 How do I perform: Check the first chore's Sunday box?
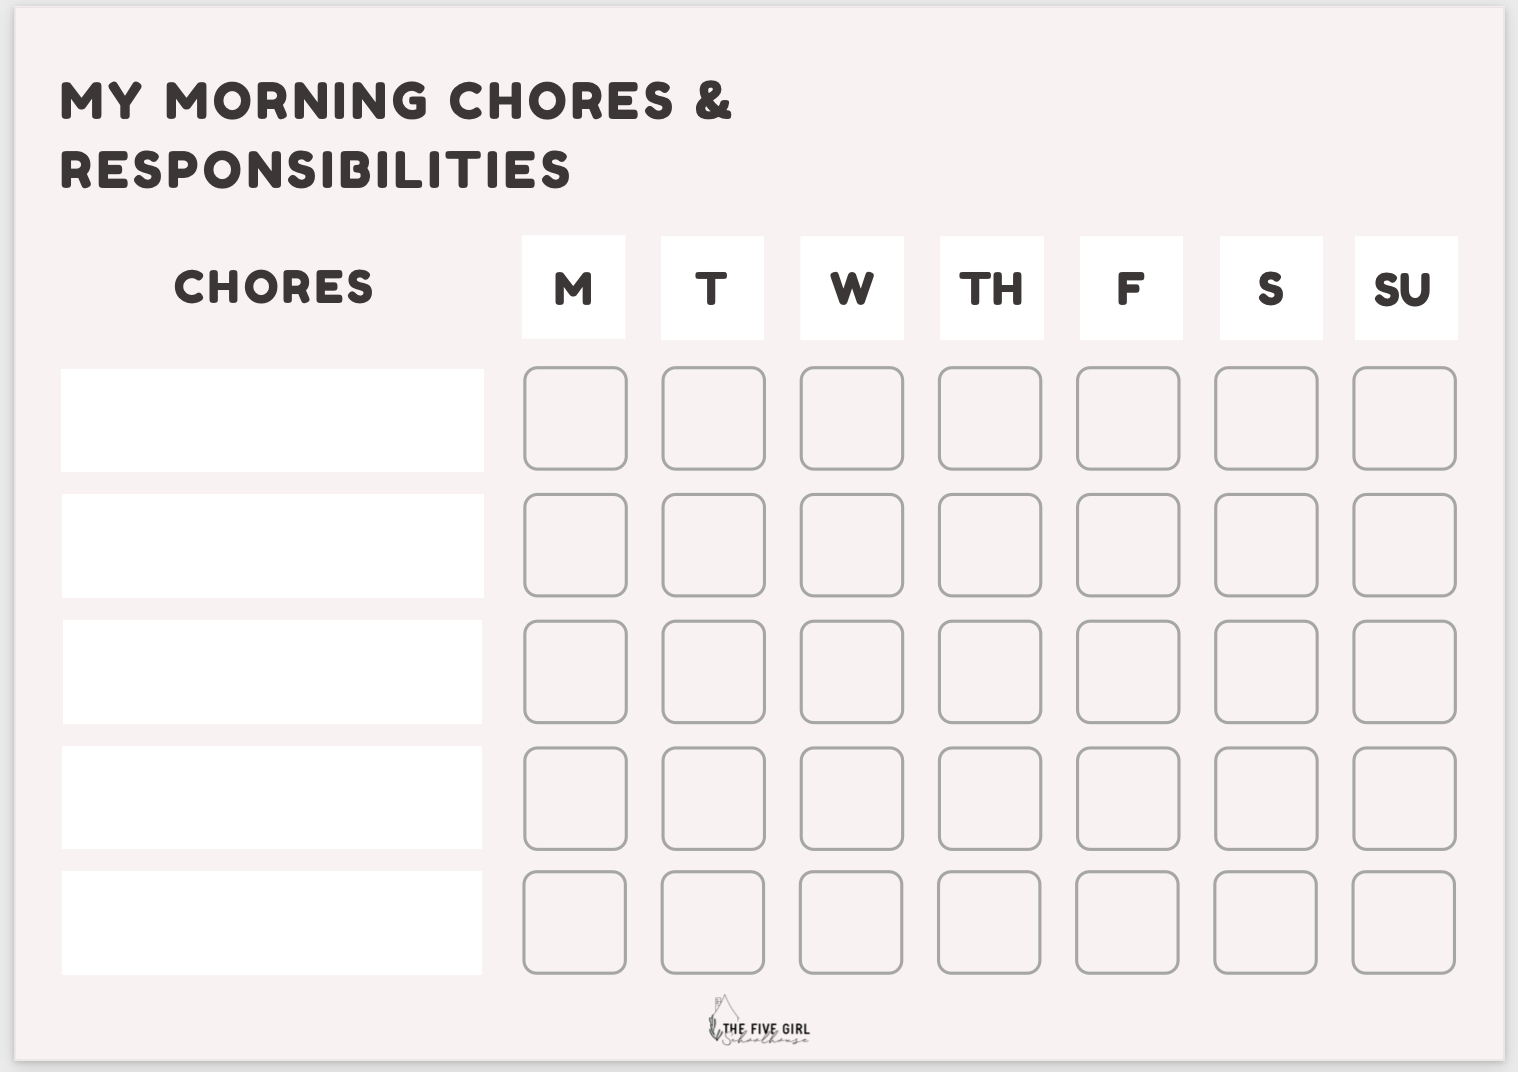click(1404, 418)
